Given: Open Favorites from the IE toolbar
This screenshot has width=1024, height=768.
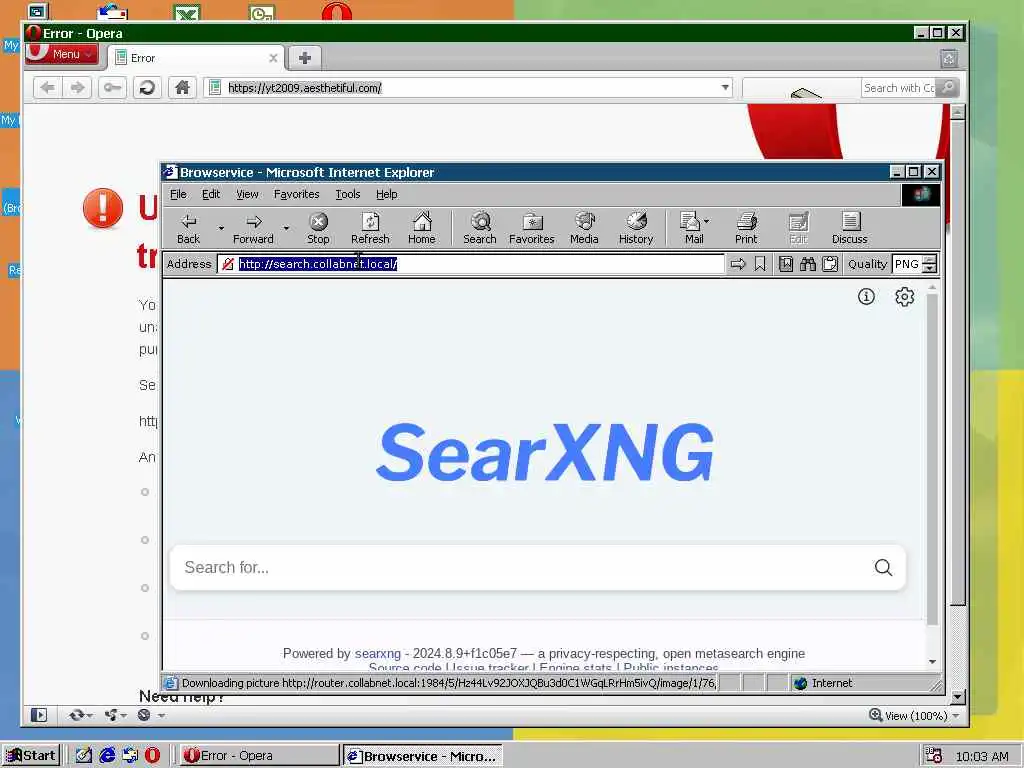Looking at the screenshot, I should tap(532, 228).
